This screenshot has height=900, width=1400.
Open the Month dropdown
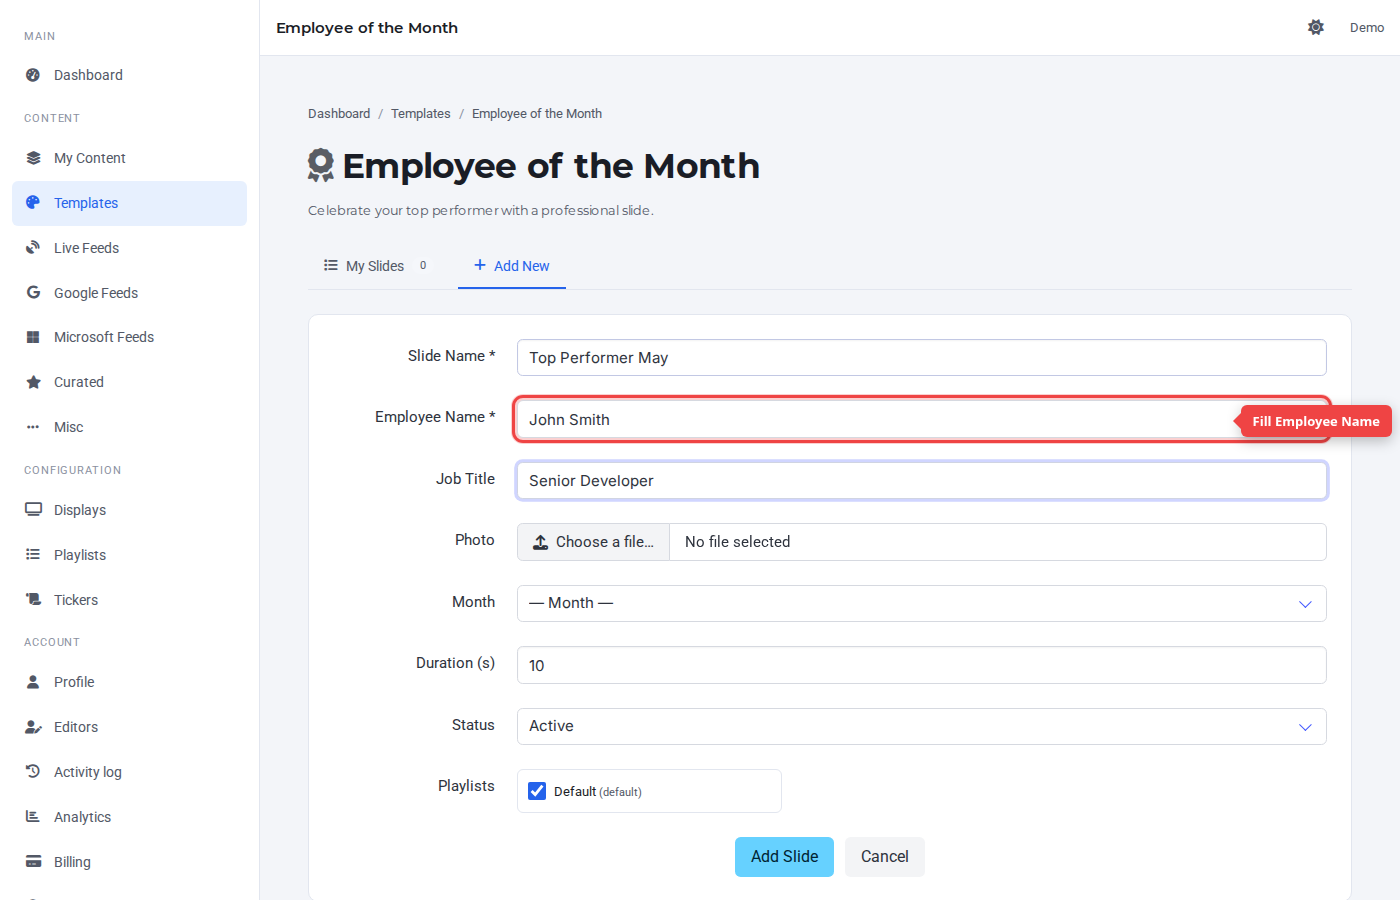921,603
